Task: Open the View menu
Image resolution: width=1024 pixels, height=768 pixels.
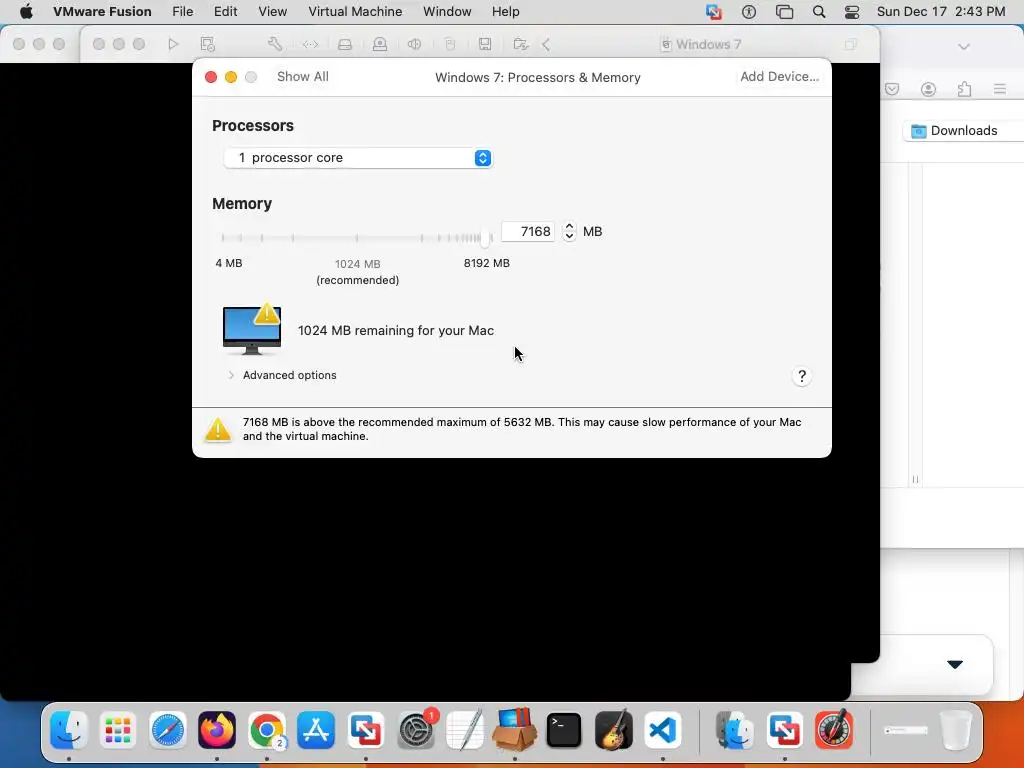Action: click(x=272, y=12)
